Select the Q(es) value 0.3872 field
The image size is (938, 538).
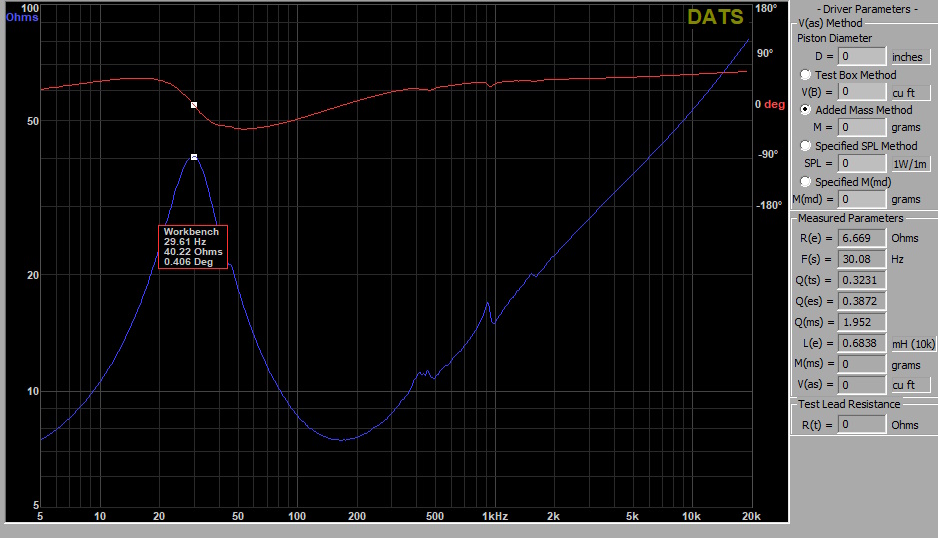[x=861, y=301]
